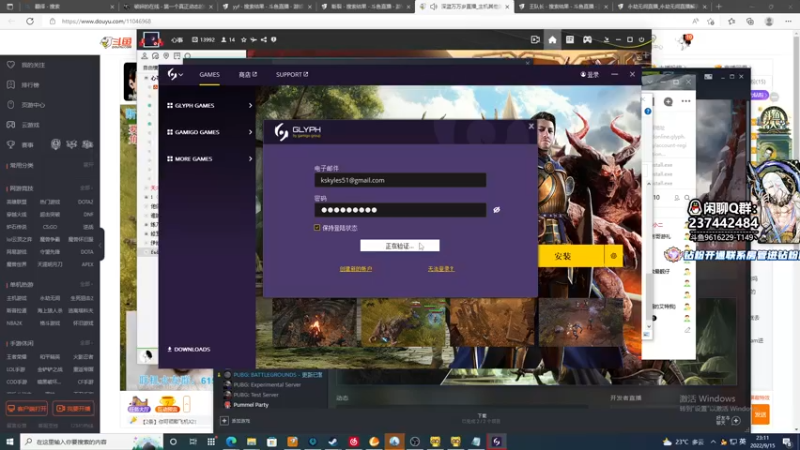Open the 商店 store tab in Glyph
Screen dimensions: 800x450
[247, 74]
